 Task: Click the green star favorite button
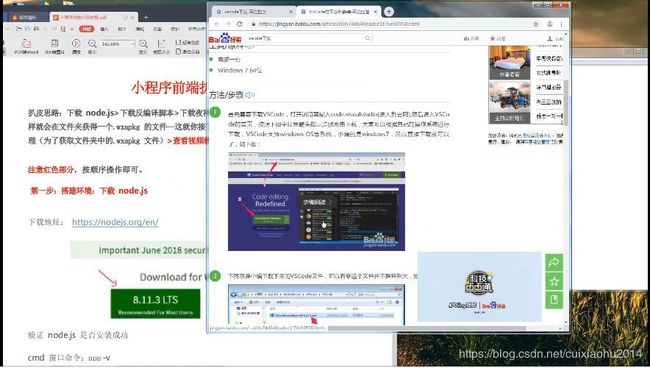[x=554, y=281]
